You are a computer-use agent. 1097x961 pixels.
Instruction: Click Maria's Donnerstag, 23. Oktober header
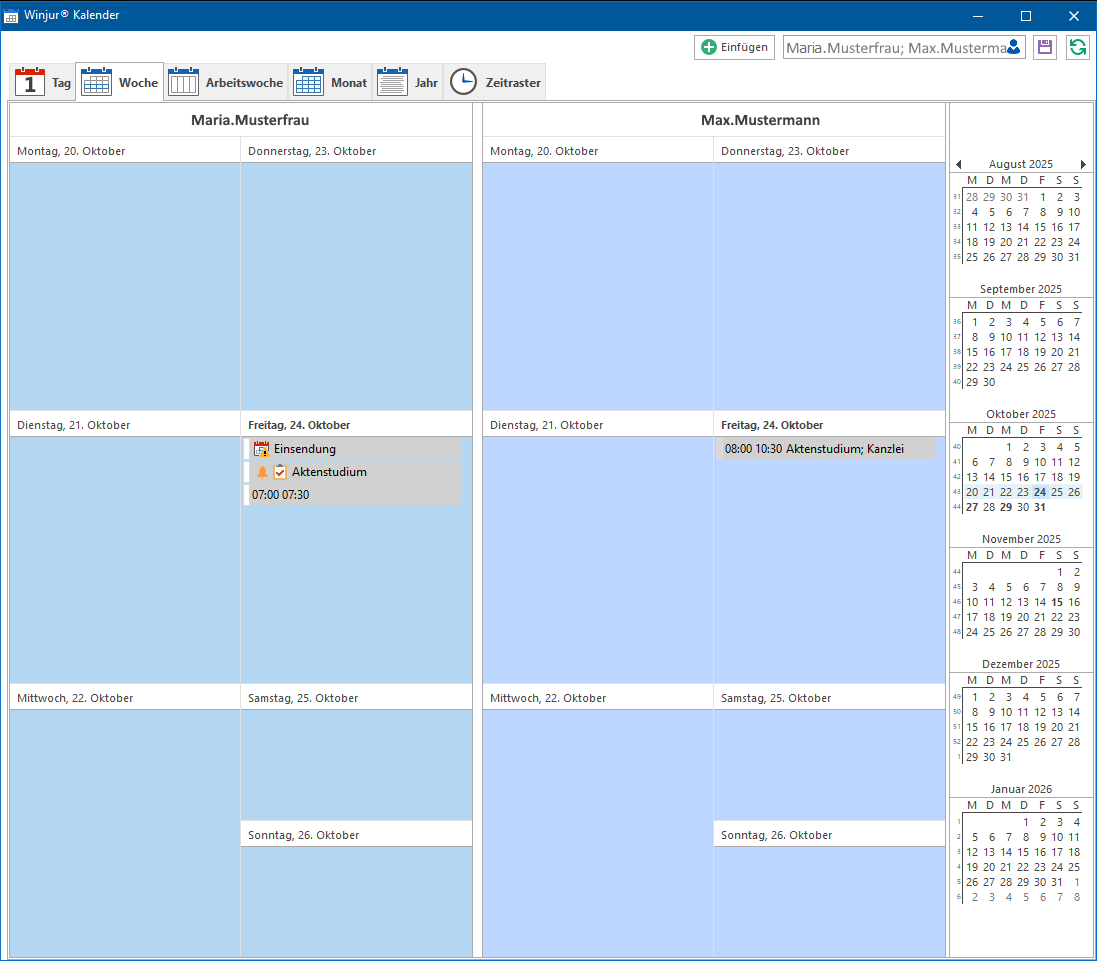pyautogui.click(x=356, y=151)
